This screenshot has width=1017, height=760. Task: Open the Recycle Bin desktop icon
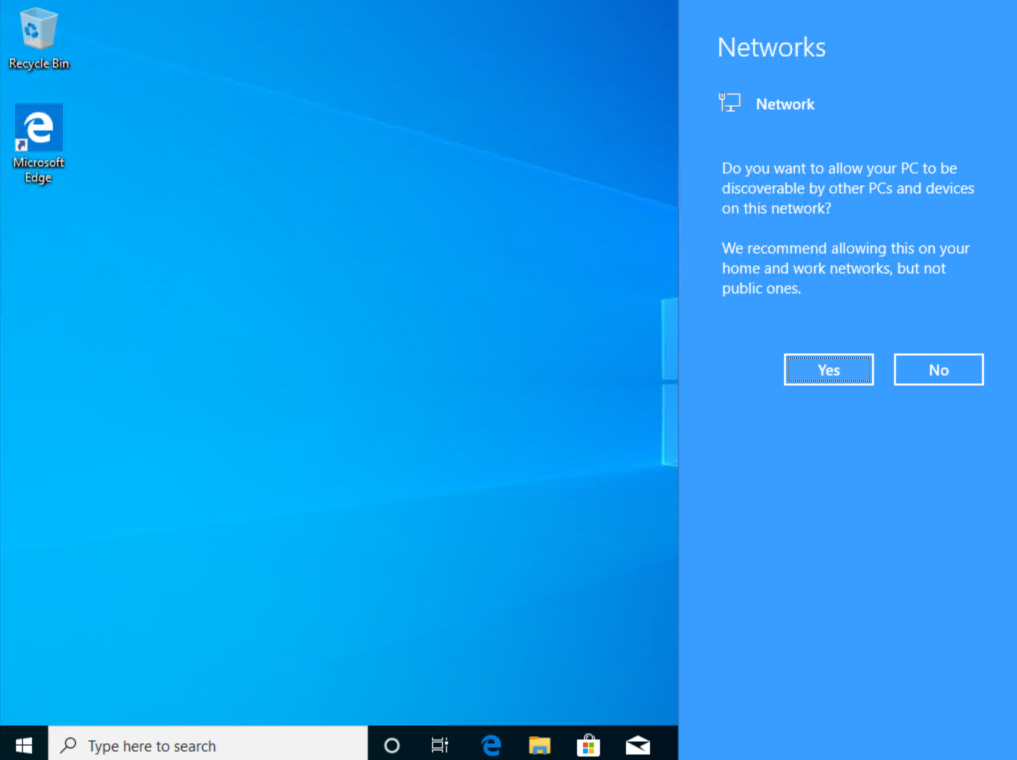pyautogui.click(x=38, y=30)
